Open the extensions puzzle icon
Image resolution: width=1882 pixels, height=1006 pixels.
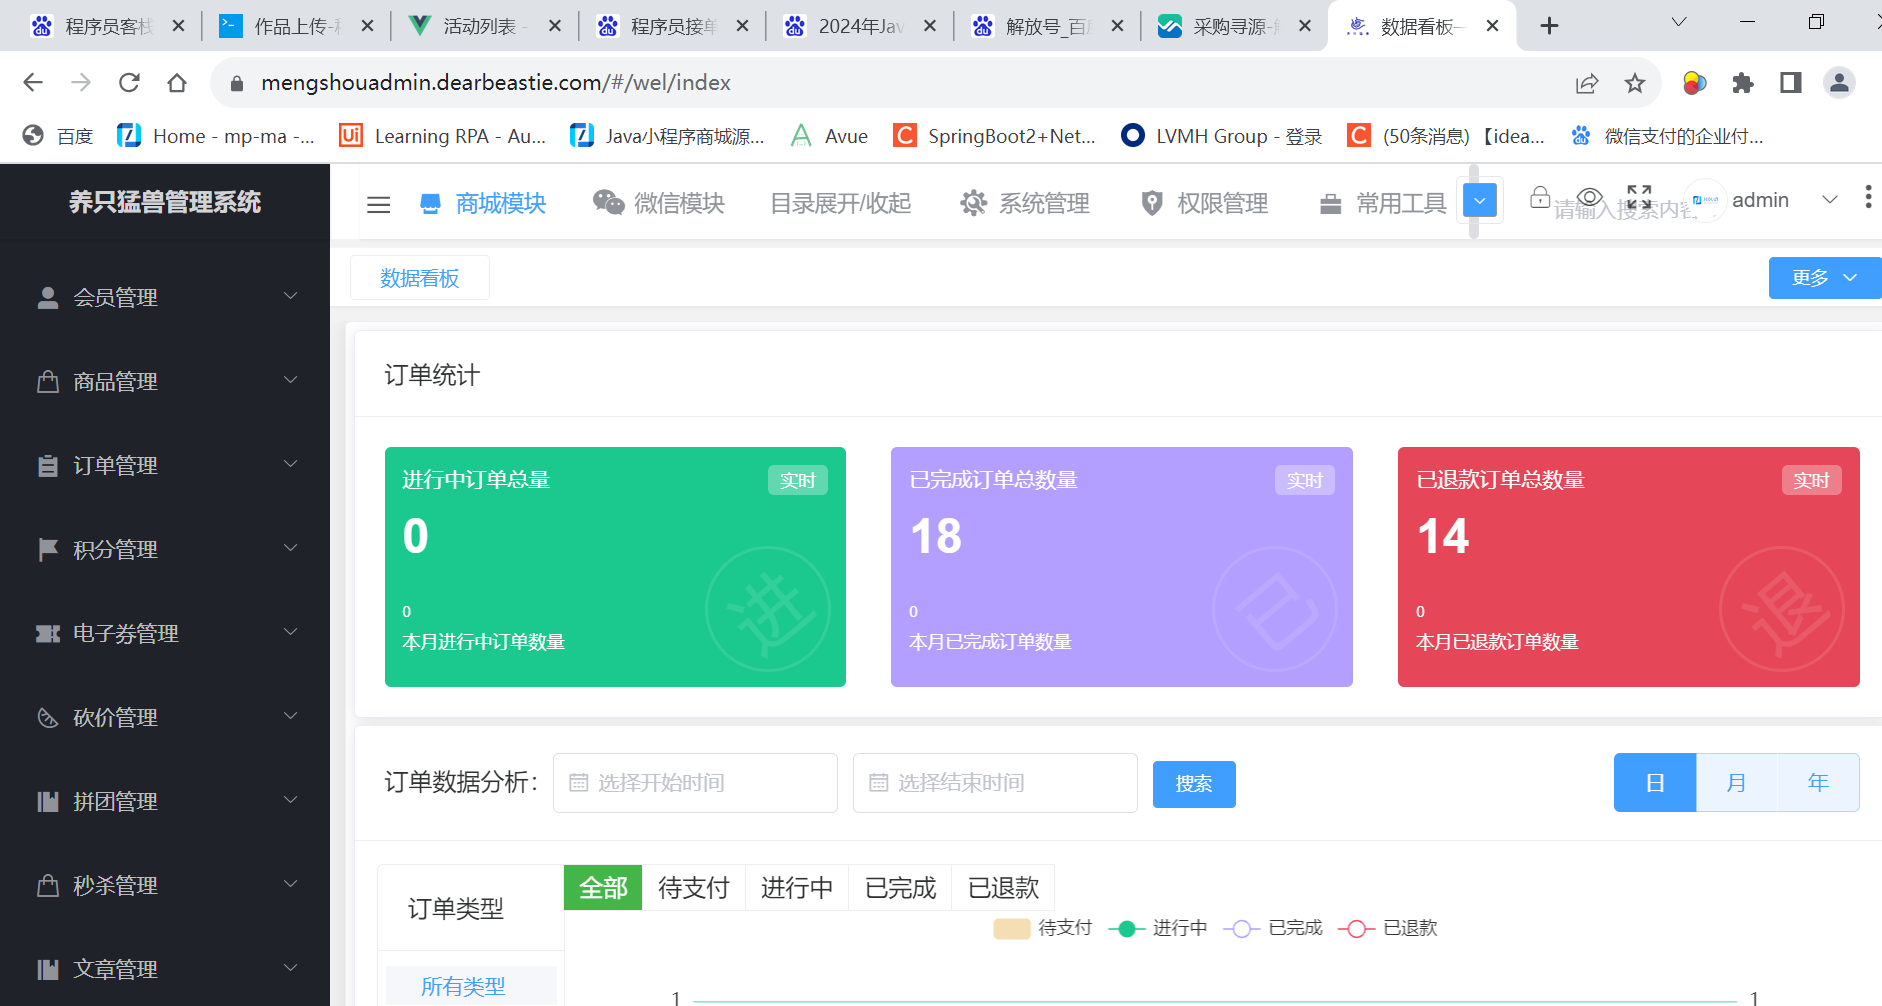click(1743, 83)
